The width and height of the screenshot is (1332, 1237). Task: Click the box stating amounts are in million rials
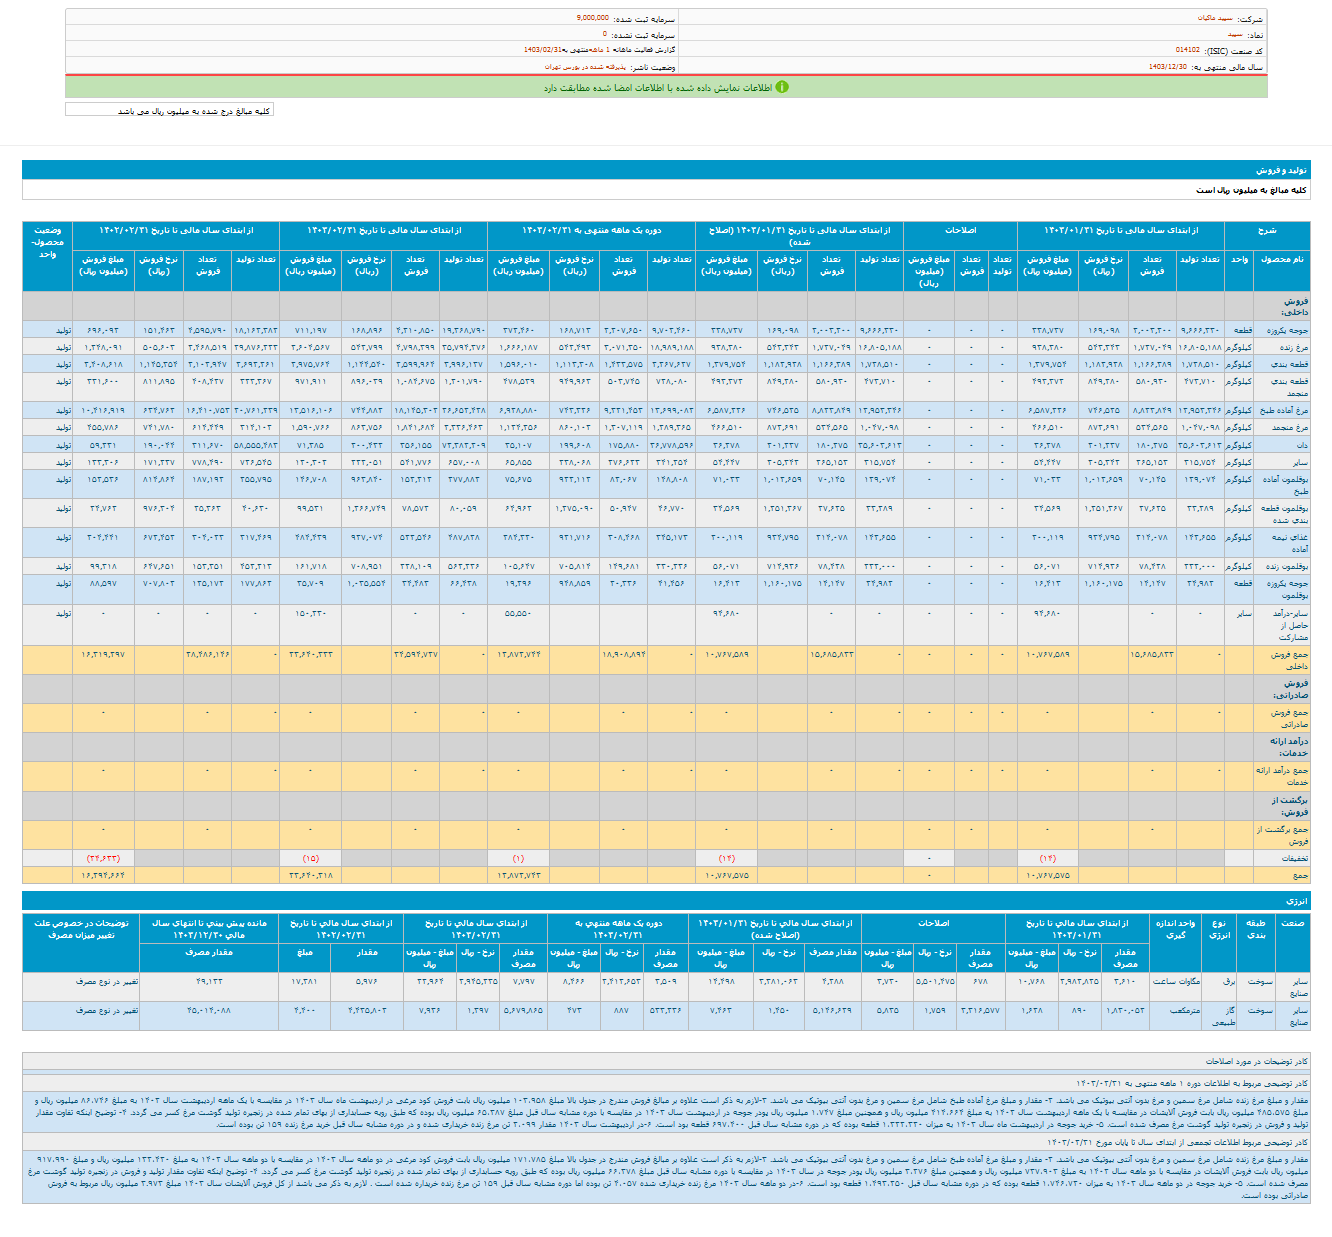coord(169,110)
